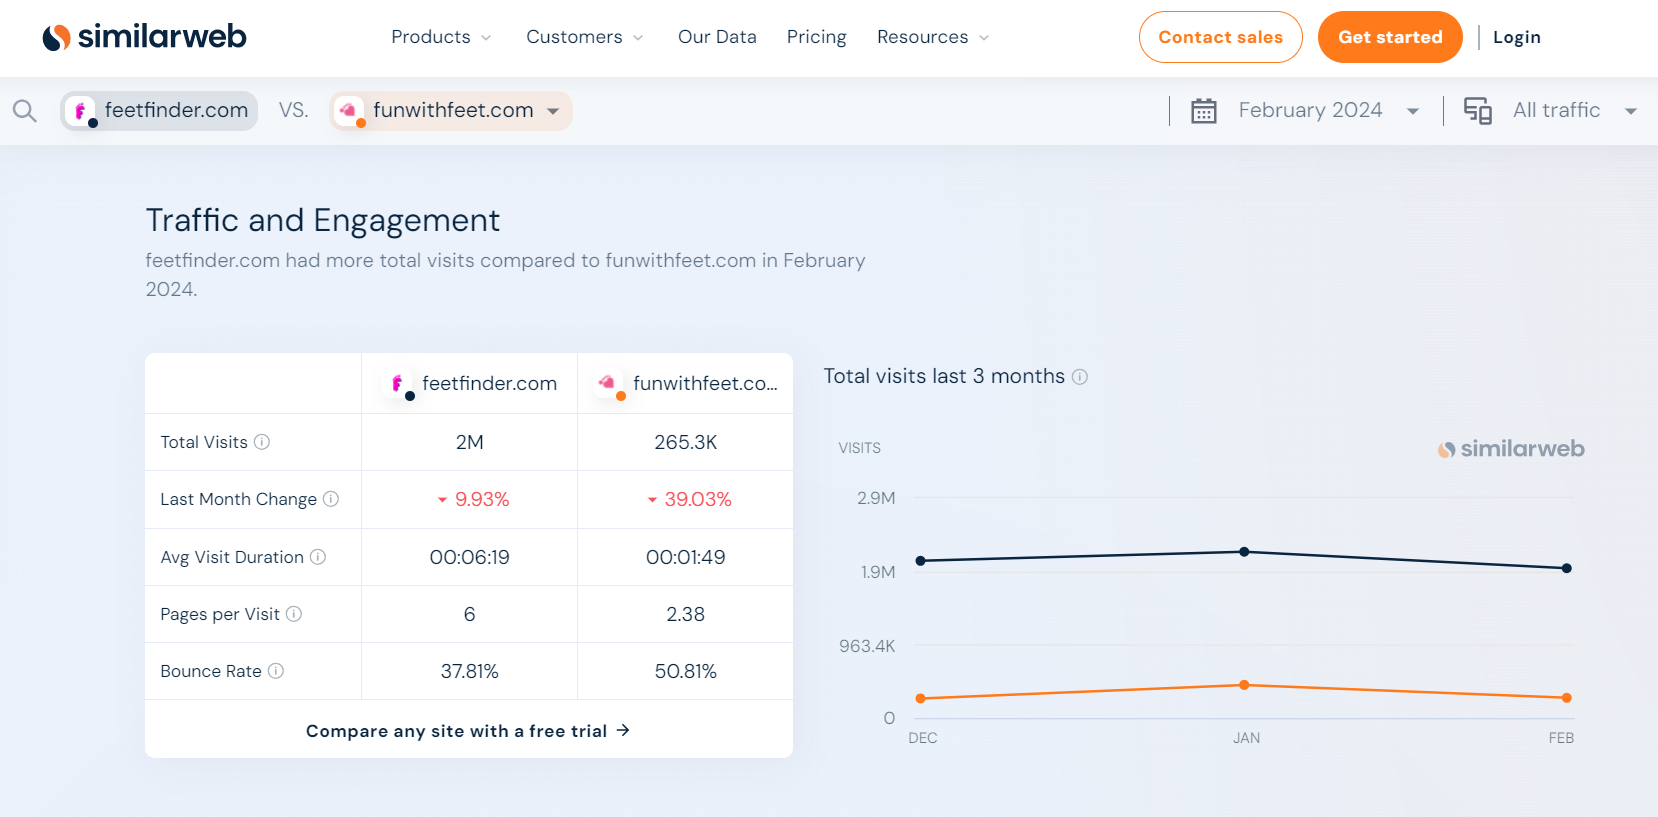This screenshot has height=817, width=1658.
Task: Click the 37.81% bounce rate value
Action: [x=470, y=671]
